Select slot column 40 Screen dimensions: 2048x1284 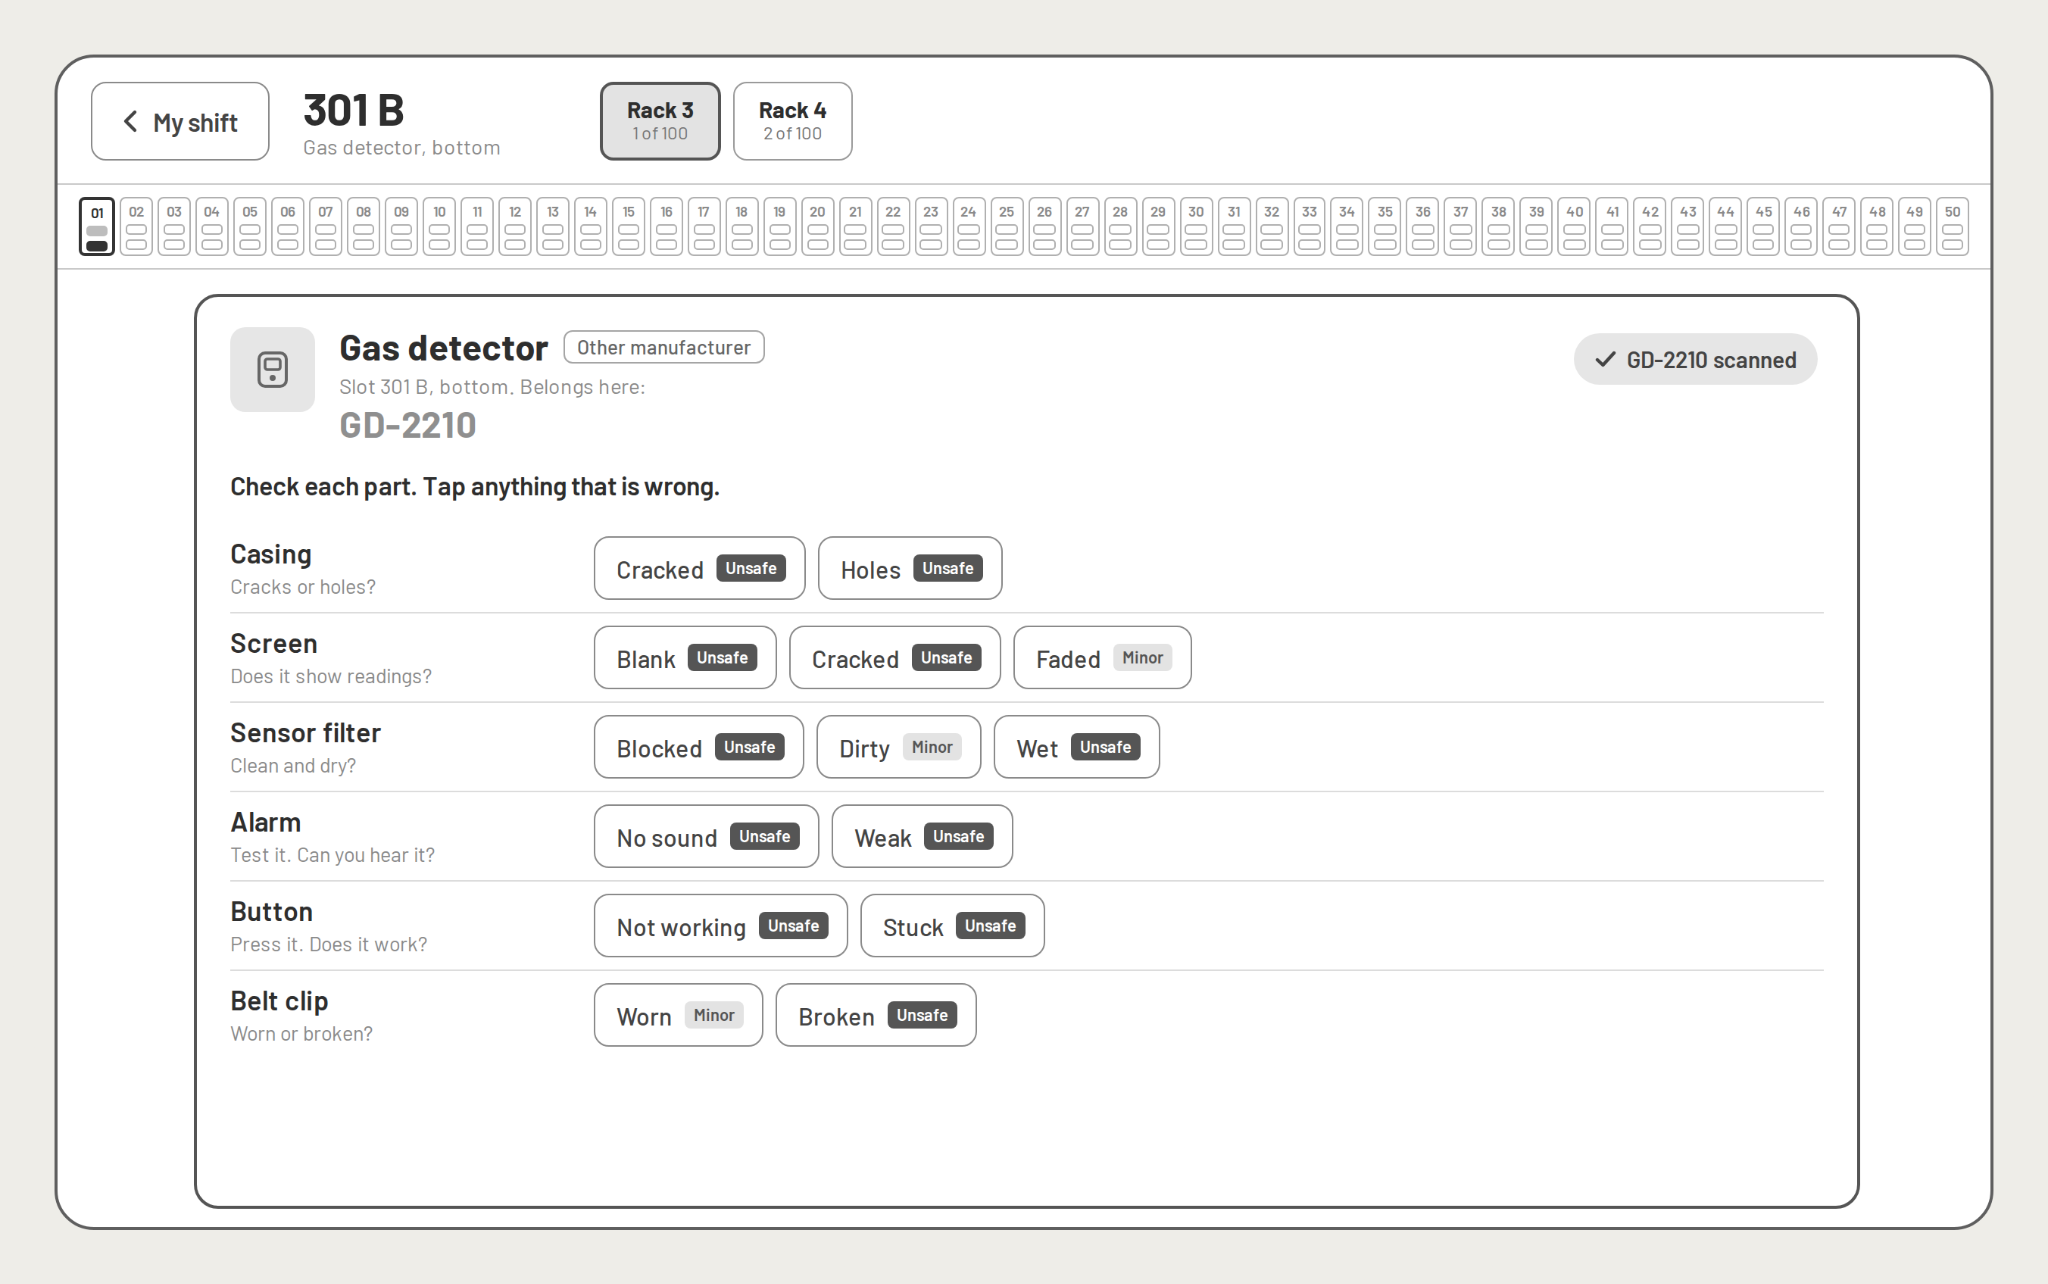click(1574, 226)
